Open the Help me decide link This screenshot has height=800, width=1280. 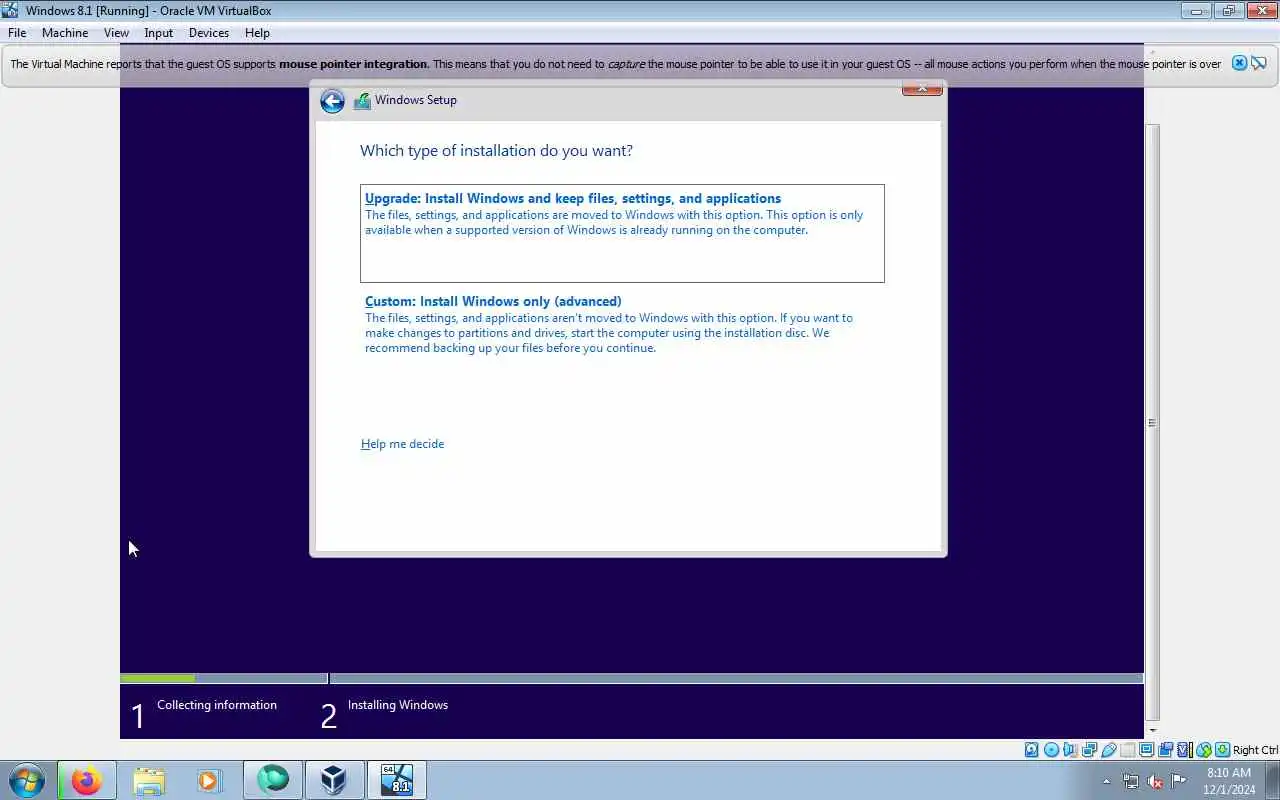402,444
